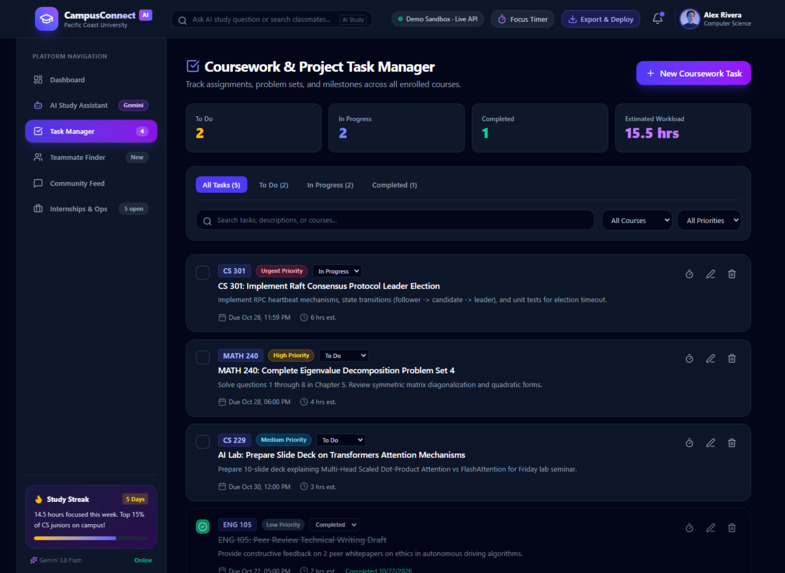The height and width of the screenshot is (573, 785).
Task: Select Task Manager in sidebar
Action: pyautogui.click(x=91, y=131)
